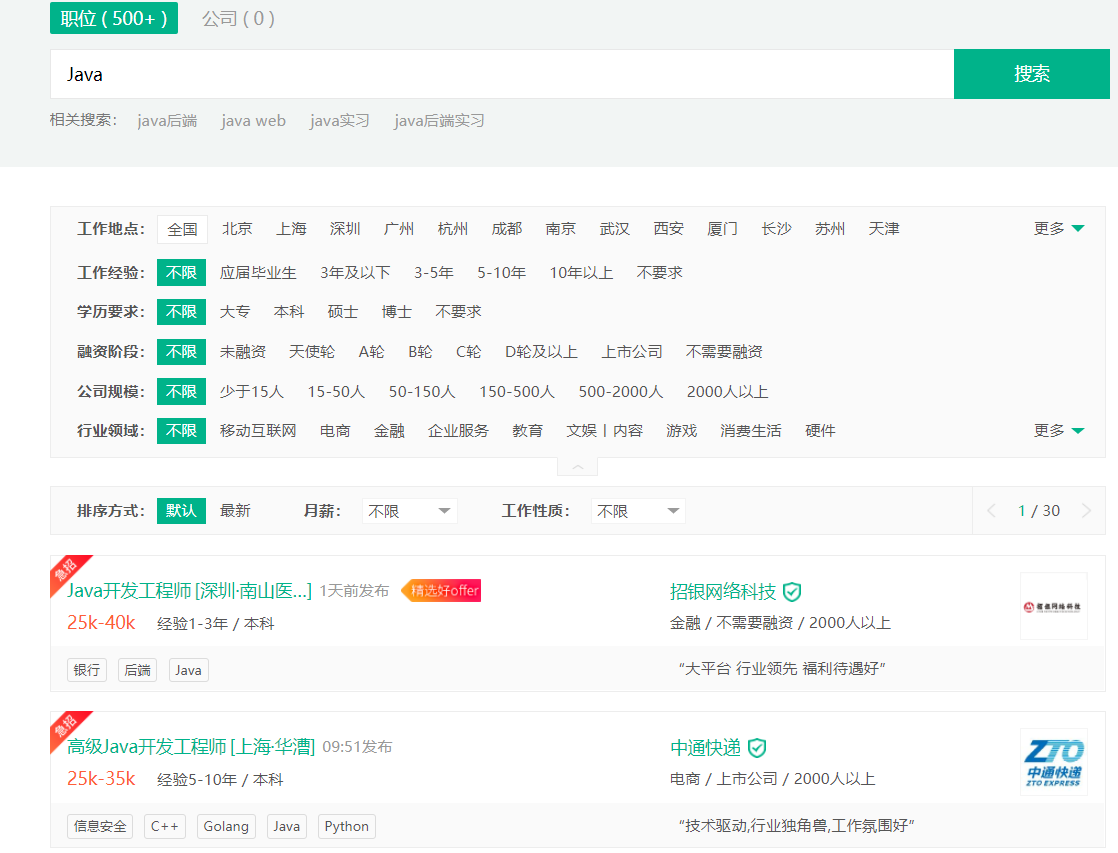
Task: Click the C++ tag on second job
Action: point(165,827)
